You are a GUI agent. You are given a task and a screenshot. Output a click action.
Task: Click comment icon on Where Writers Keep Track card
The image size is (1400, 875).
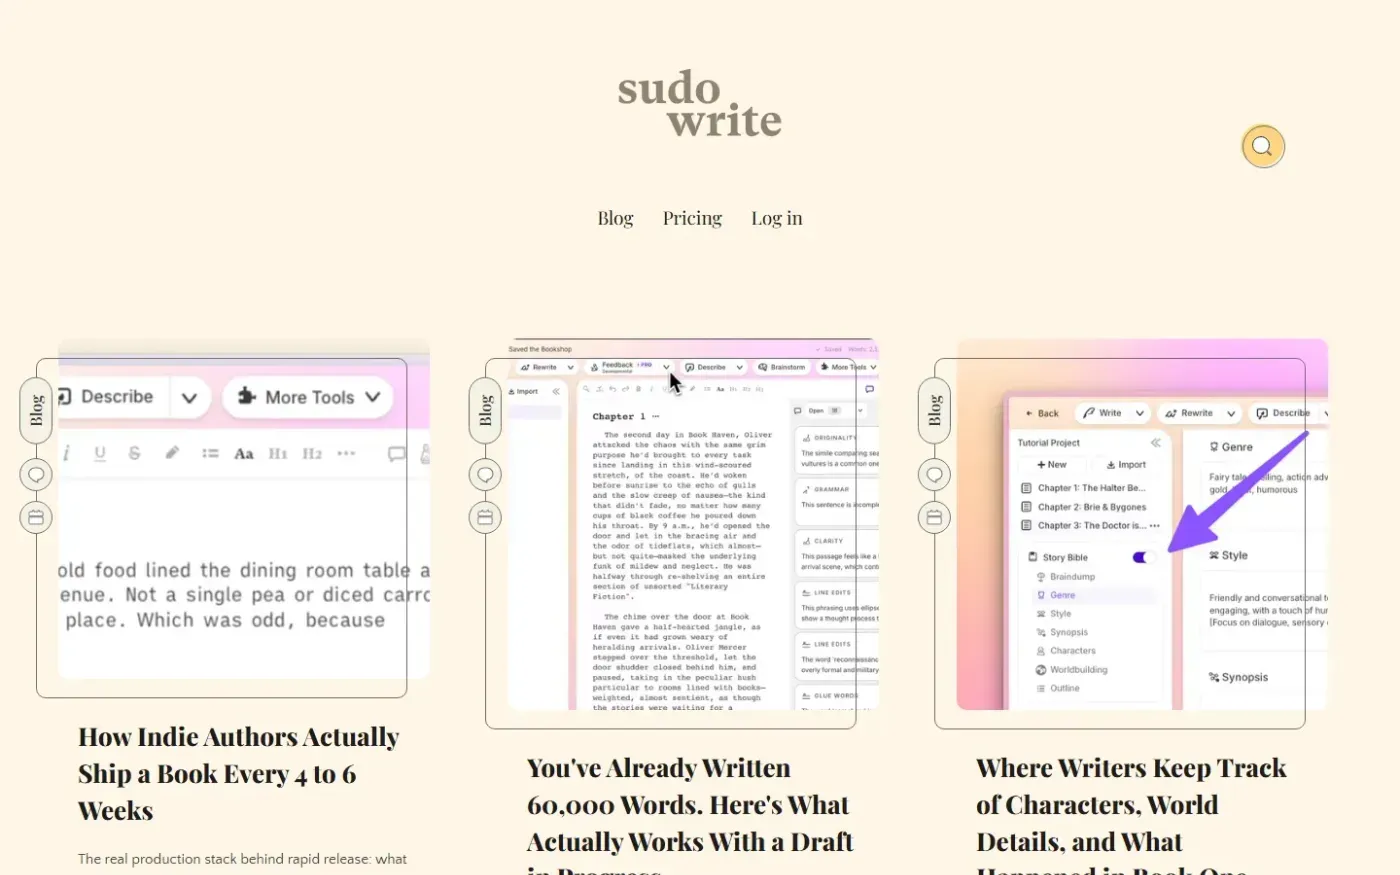pos(934,474)
